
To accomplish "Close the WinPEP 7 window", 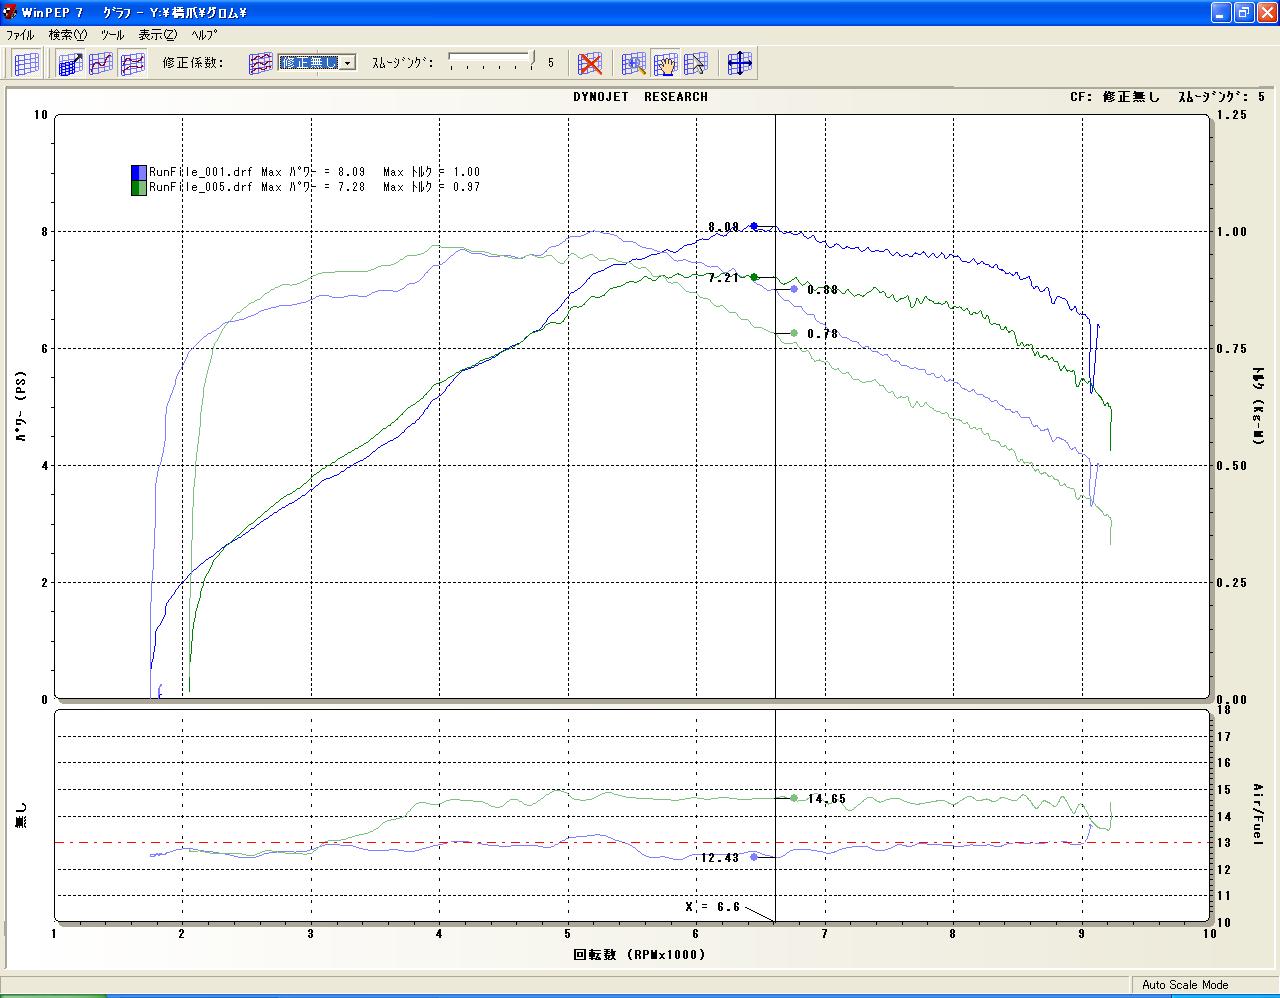I will (1266, 12).
